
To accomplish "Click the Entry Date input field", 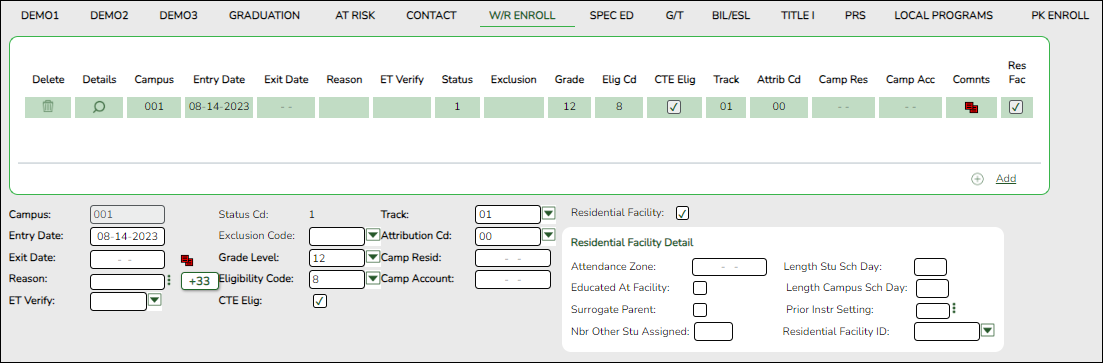I will pyautogui.click(x=127, y=236).
